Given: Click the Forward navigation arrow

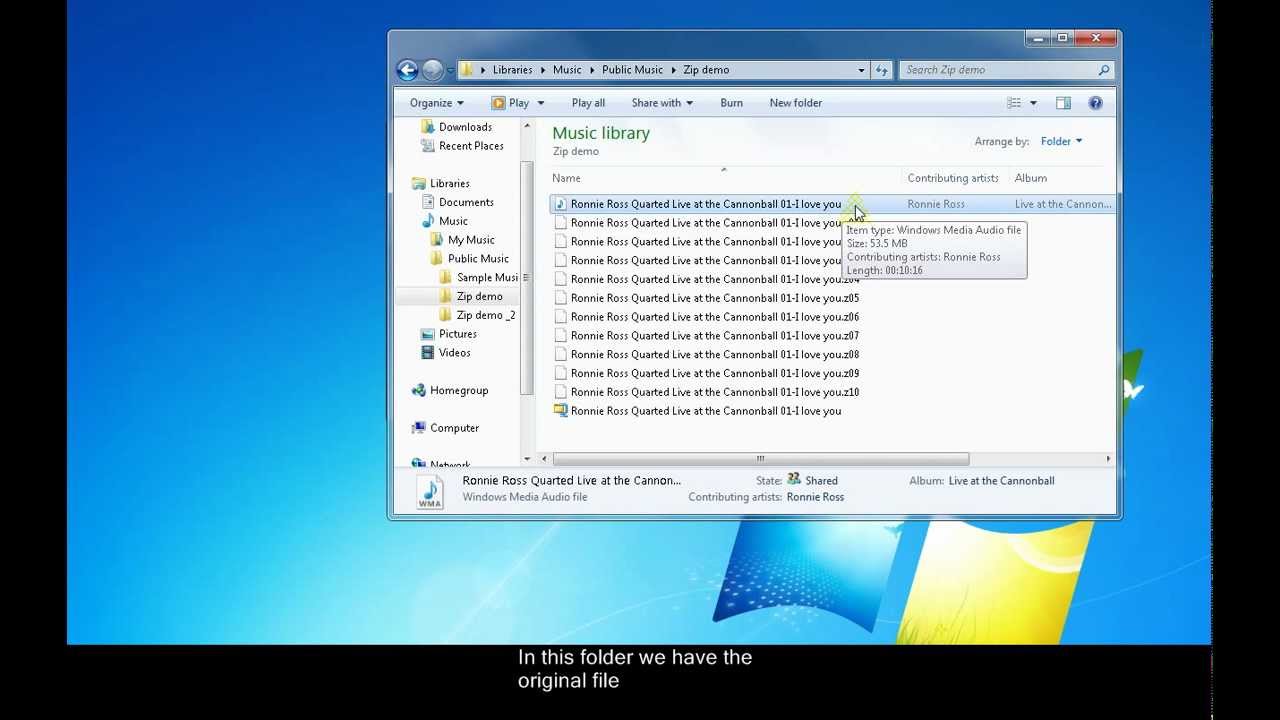Looking at the screenshot, I should coord(432,70).
